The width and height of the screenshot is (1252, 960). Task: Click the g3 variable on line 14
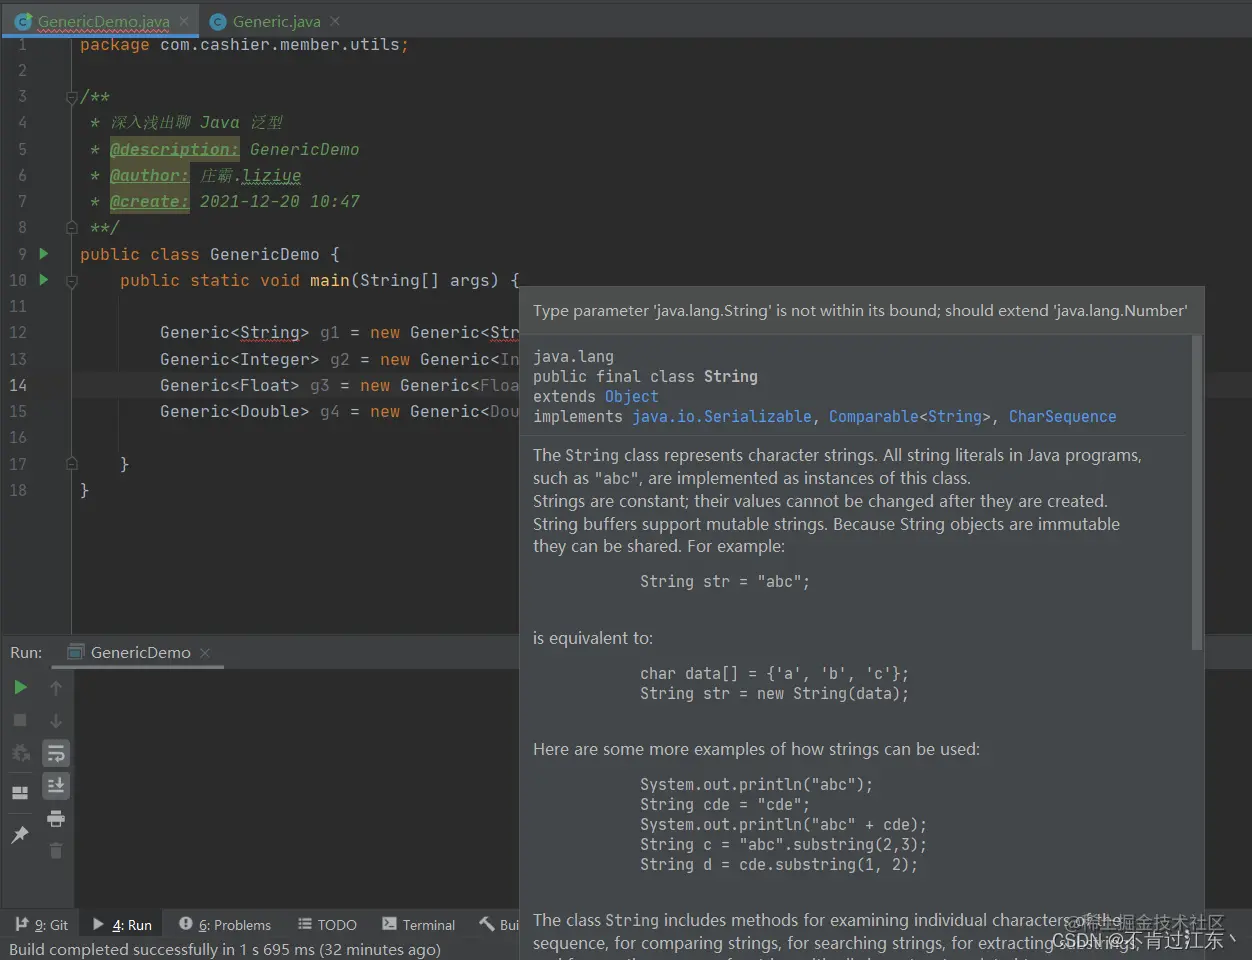click(320, 385)
